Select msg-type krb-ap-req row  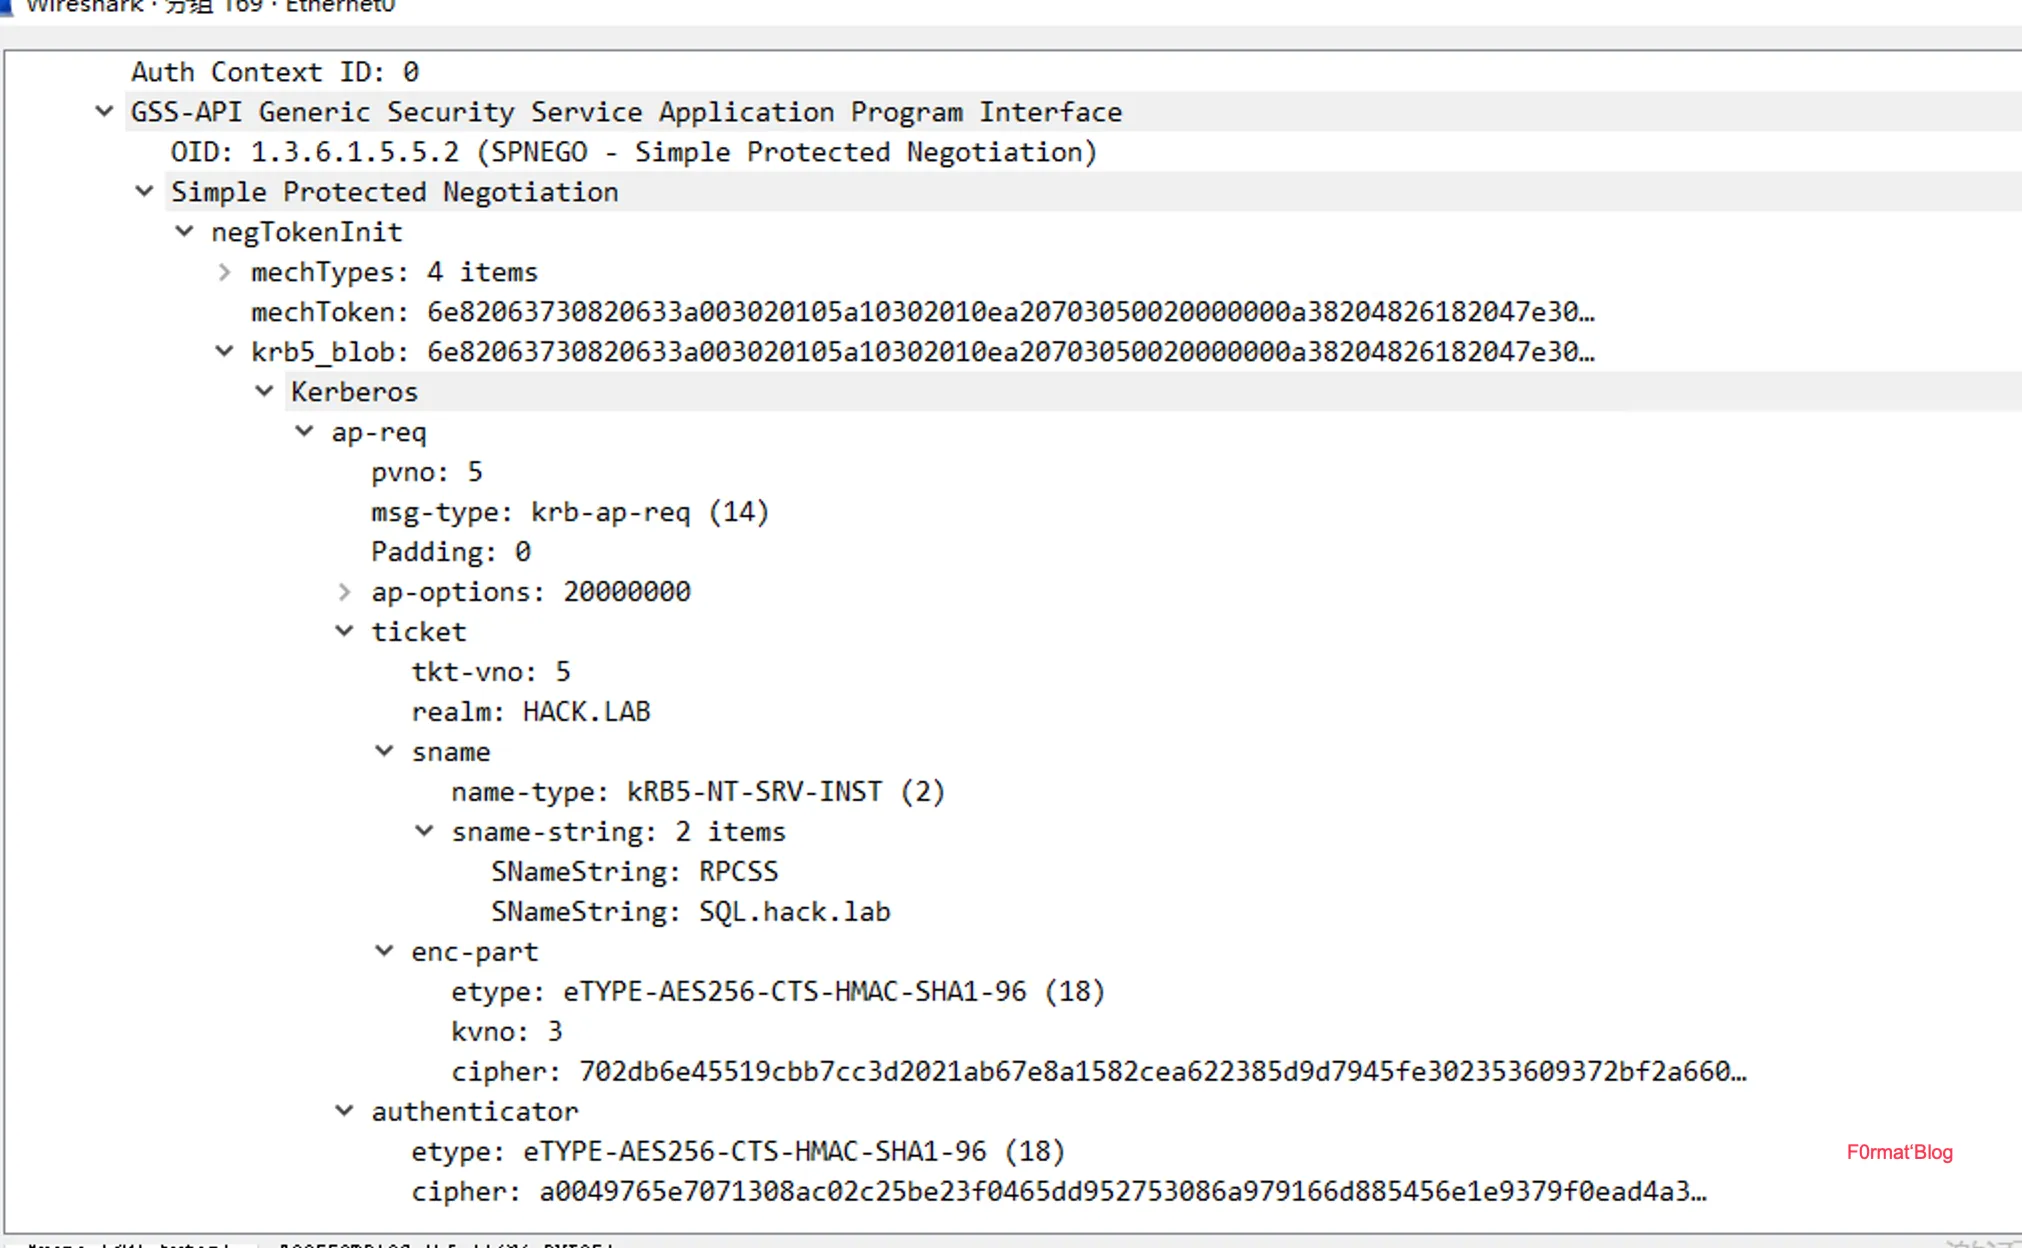tap(570, 512)
